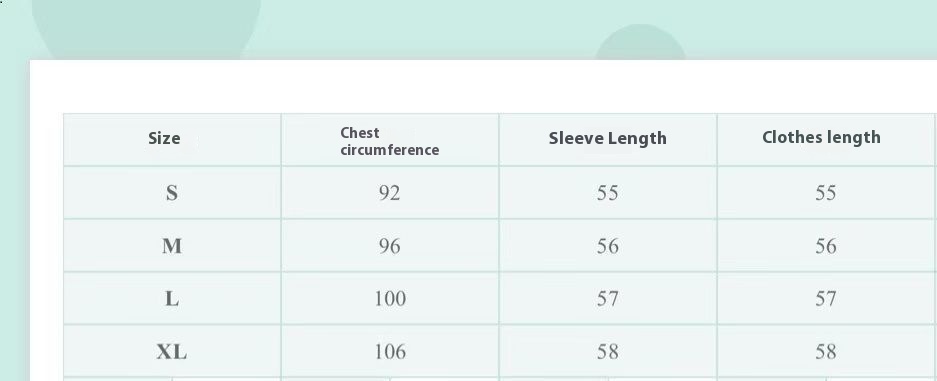Screen dimensions: 937x381
Task: Click the sleeve length 57 cell
Action: (607, 299)
